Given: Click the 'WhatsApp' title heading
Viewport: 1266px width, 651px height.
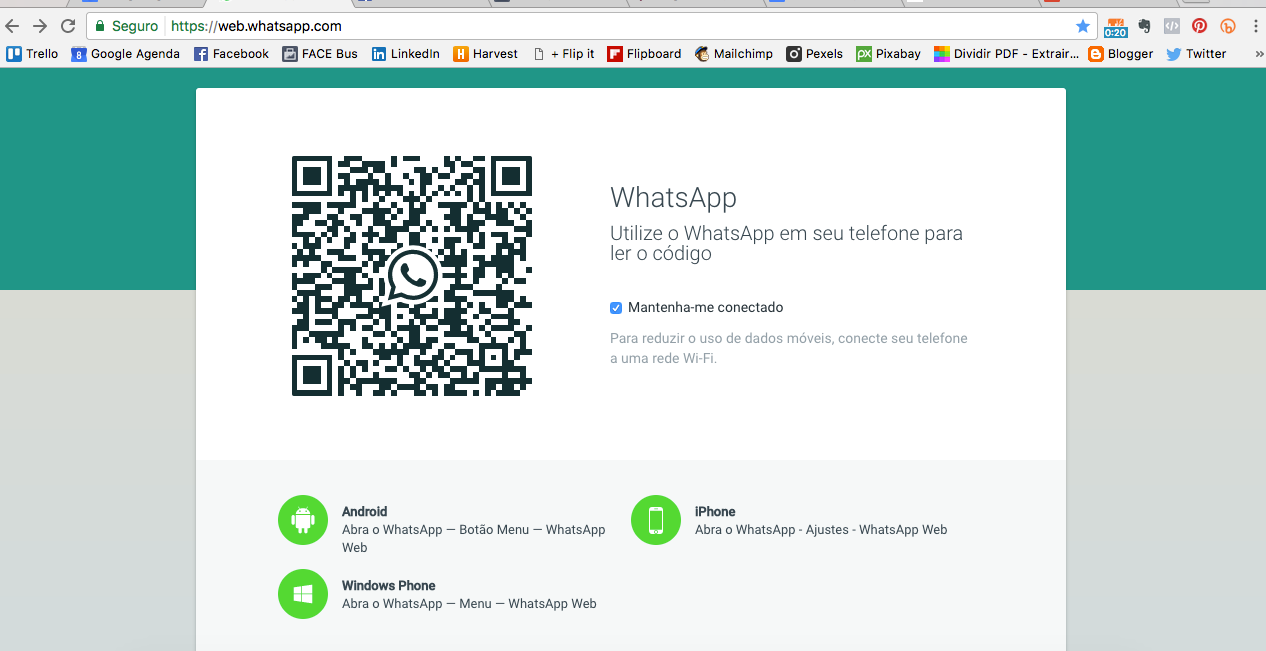Looking at the screenshot, I should pos(673,197).
